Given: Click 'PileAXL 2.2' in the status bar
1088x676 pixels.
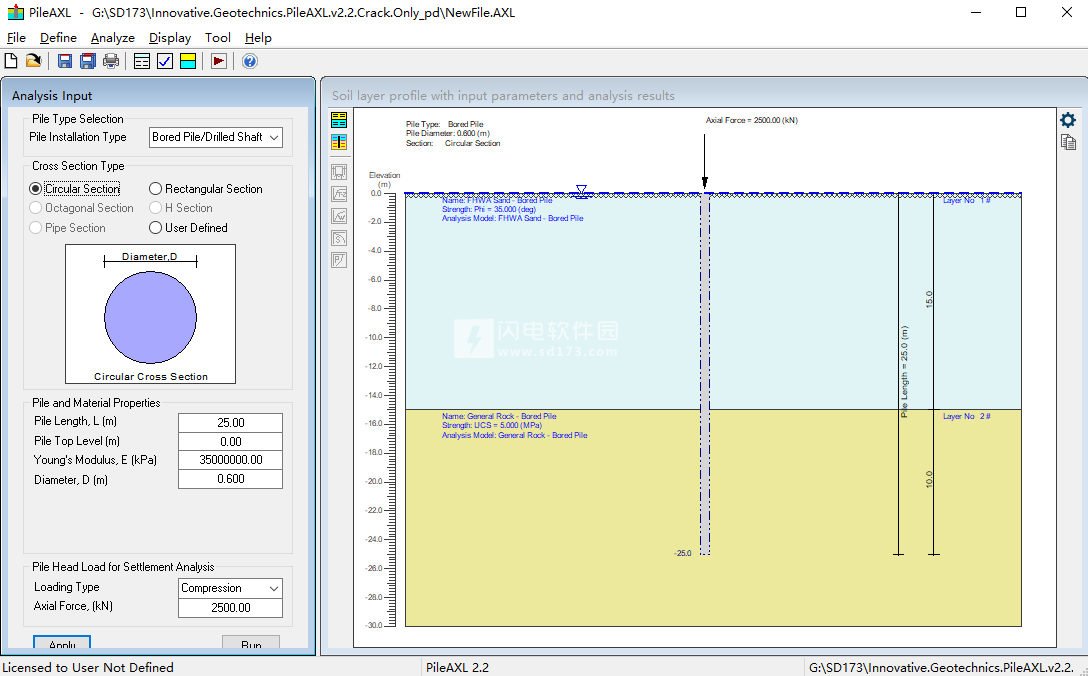Looking at the screenshot, I should pyautogui.click(x=457, y=668).
